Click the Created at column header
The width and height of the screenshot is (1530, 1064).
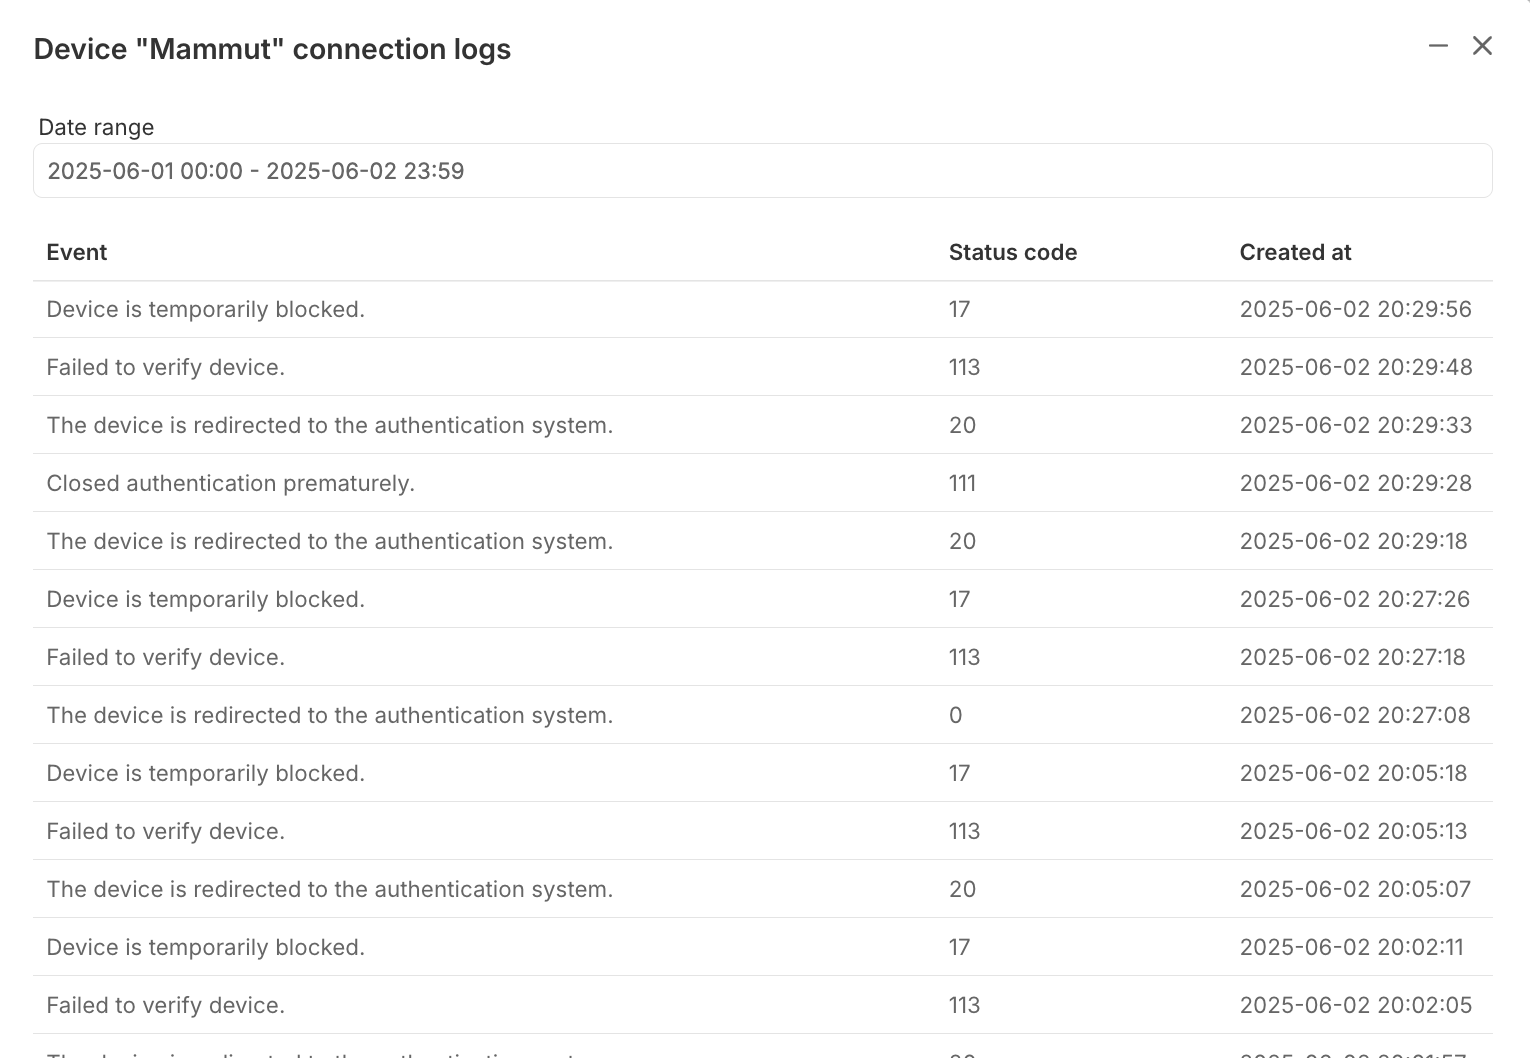click(1295, 252)
